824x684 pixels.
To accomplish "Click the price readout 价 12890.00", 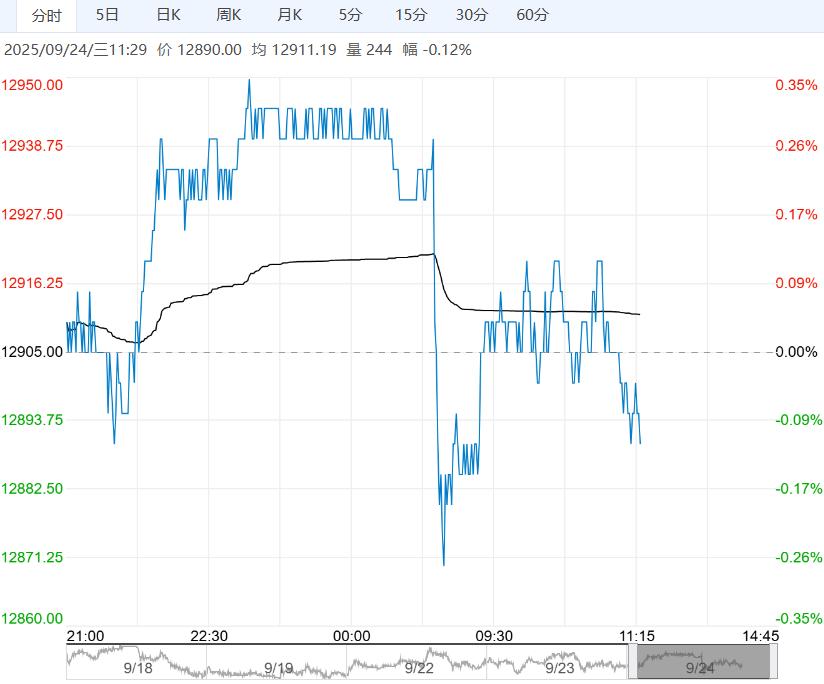I will coord(199,50).
